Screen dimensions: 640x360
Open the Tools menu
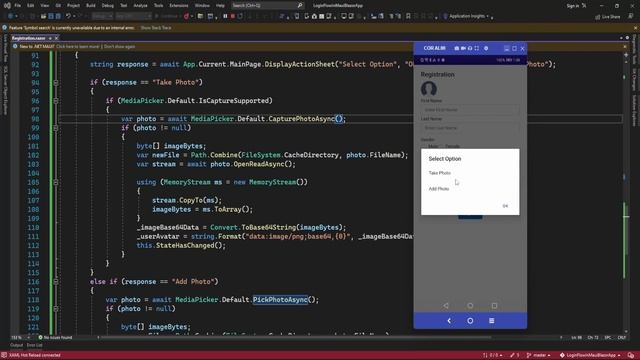[158, 6]
